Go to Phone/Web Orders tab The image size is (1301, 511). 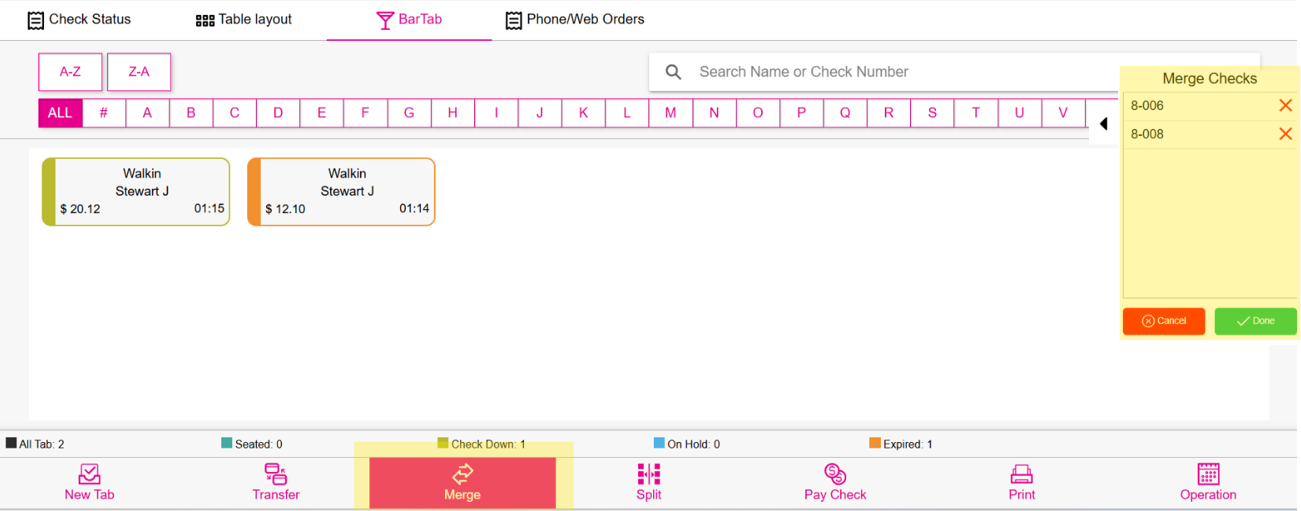[x=574, y=19]
